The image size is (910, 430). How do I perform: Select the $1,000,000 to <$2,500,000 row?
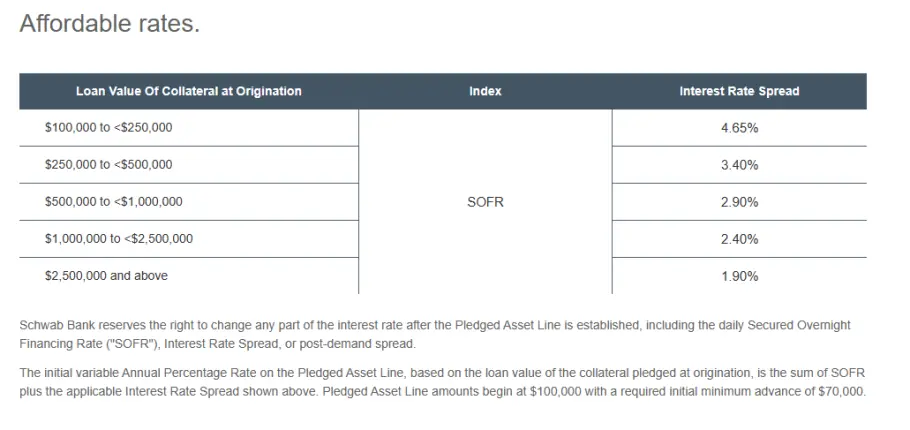click(443, 239)
